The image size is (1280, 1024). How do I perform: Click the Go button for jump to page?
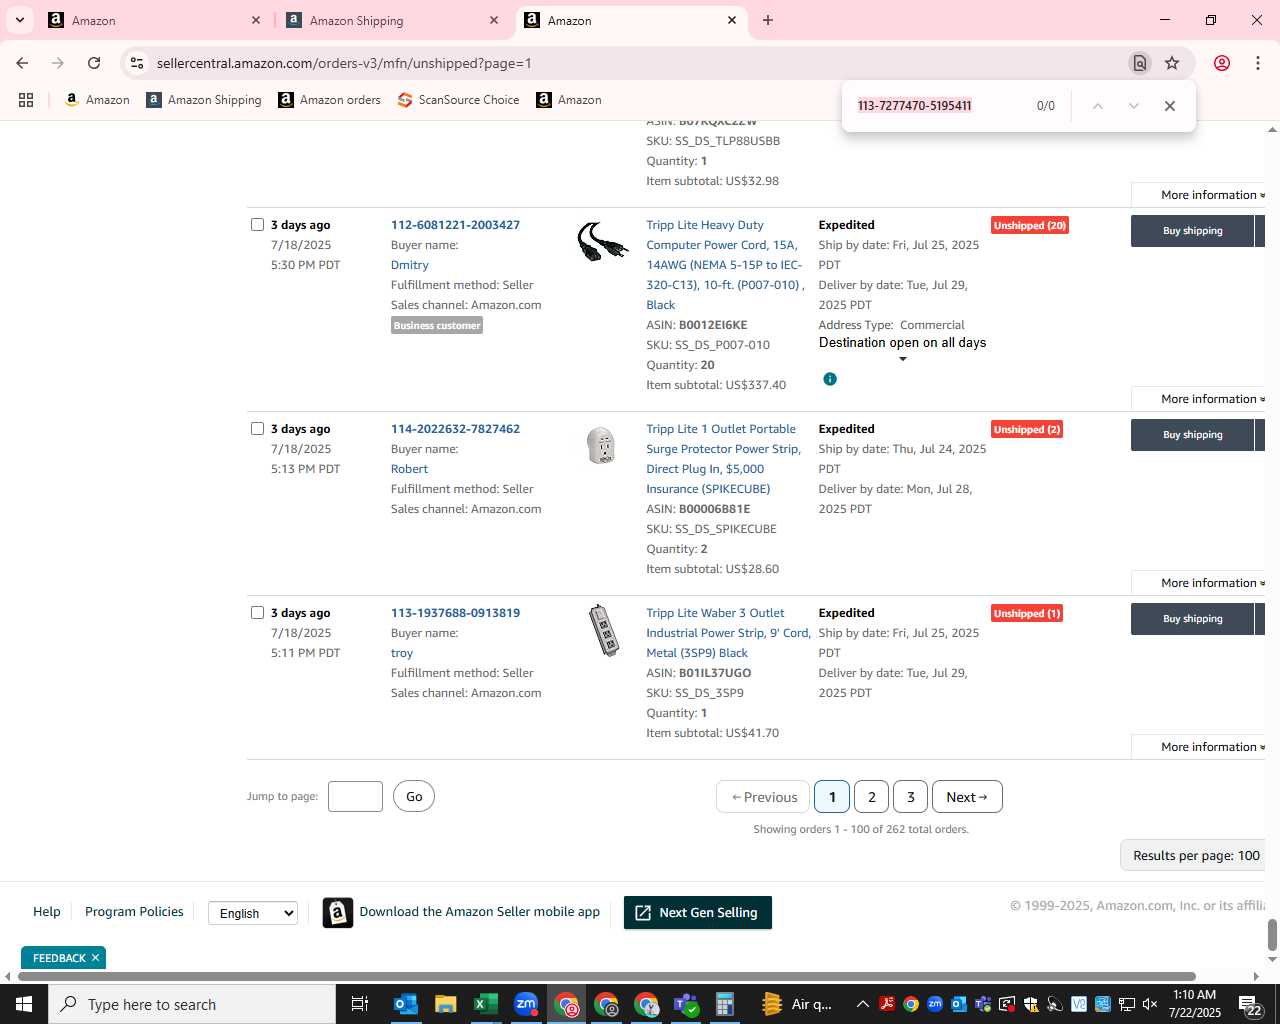(414, 797)
